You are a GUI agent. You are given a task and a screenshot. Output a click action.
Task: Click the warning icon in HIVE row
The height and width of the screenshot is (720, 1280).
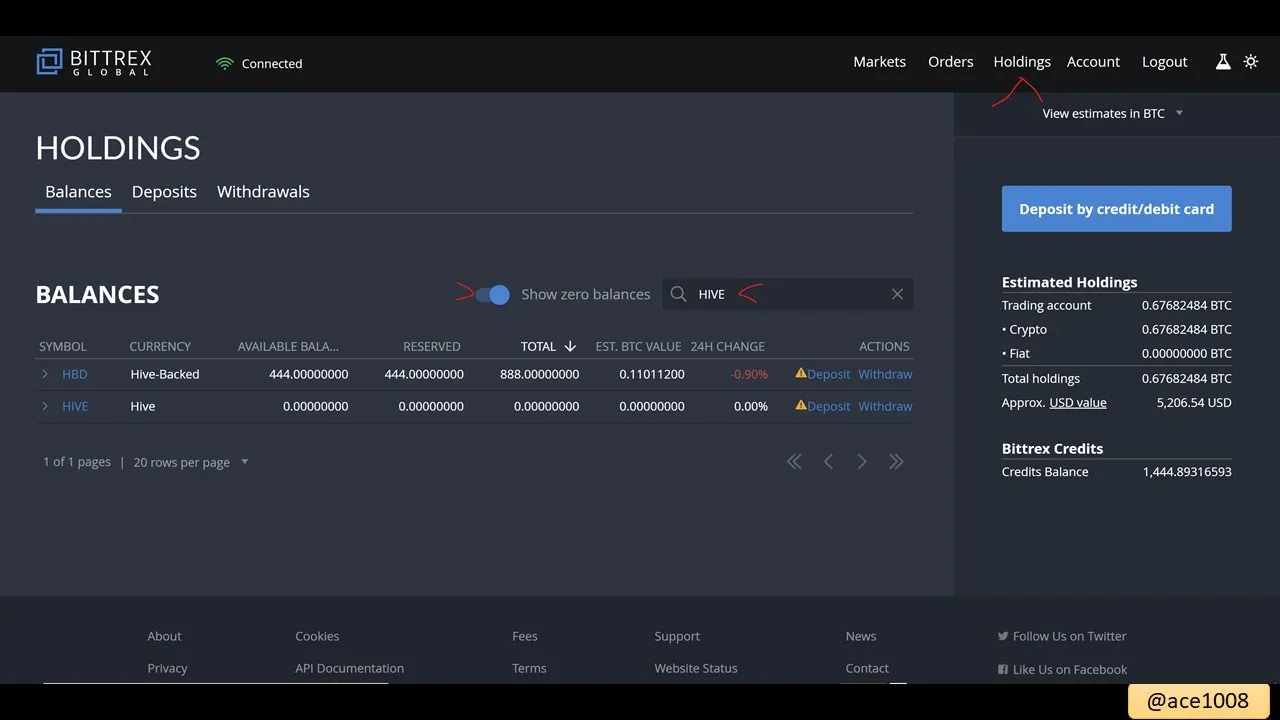tap(801, 405)
